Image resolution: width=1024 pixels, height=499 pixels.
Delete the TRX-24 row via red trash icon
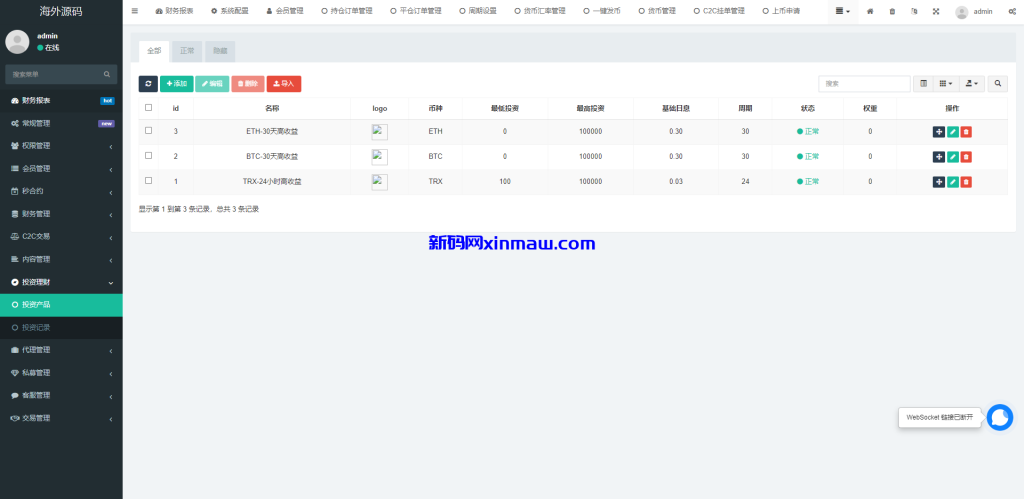pyautogui.click(x=967, y=182)
